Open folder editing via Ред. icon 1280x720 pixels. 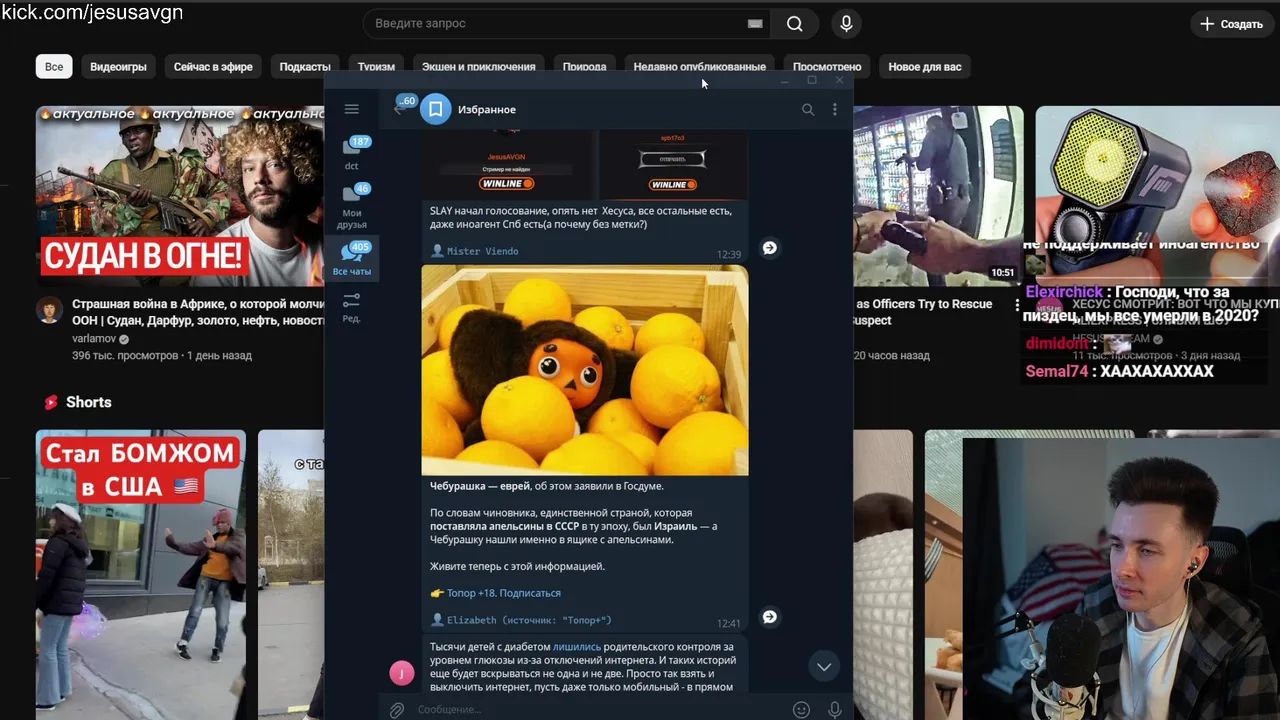click(x=352, y=307)
